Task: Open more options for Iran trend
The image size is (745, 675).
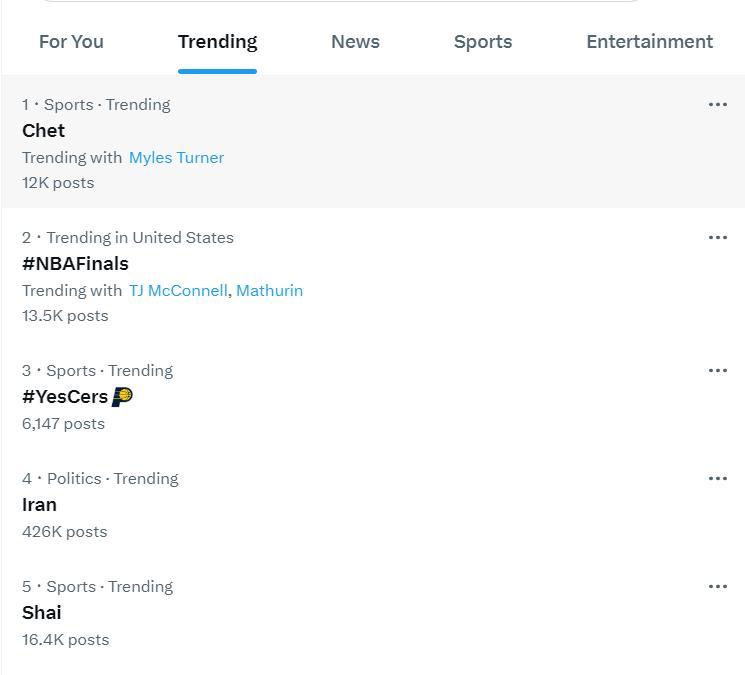Action: (717, 479)
